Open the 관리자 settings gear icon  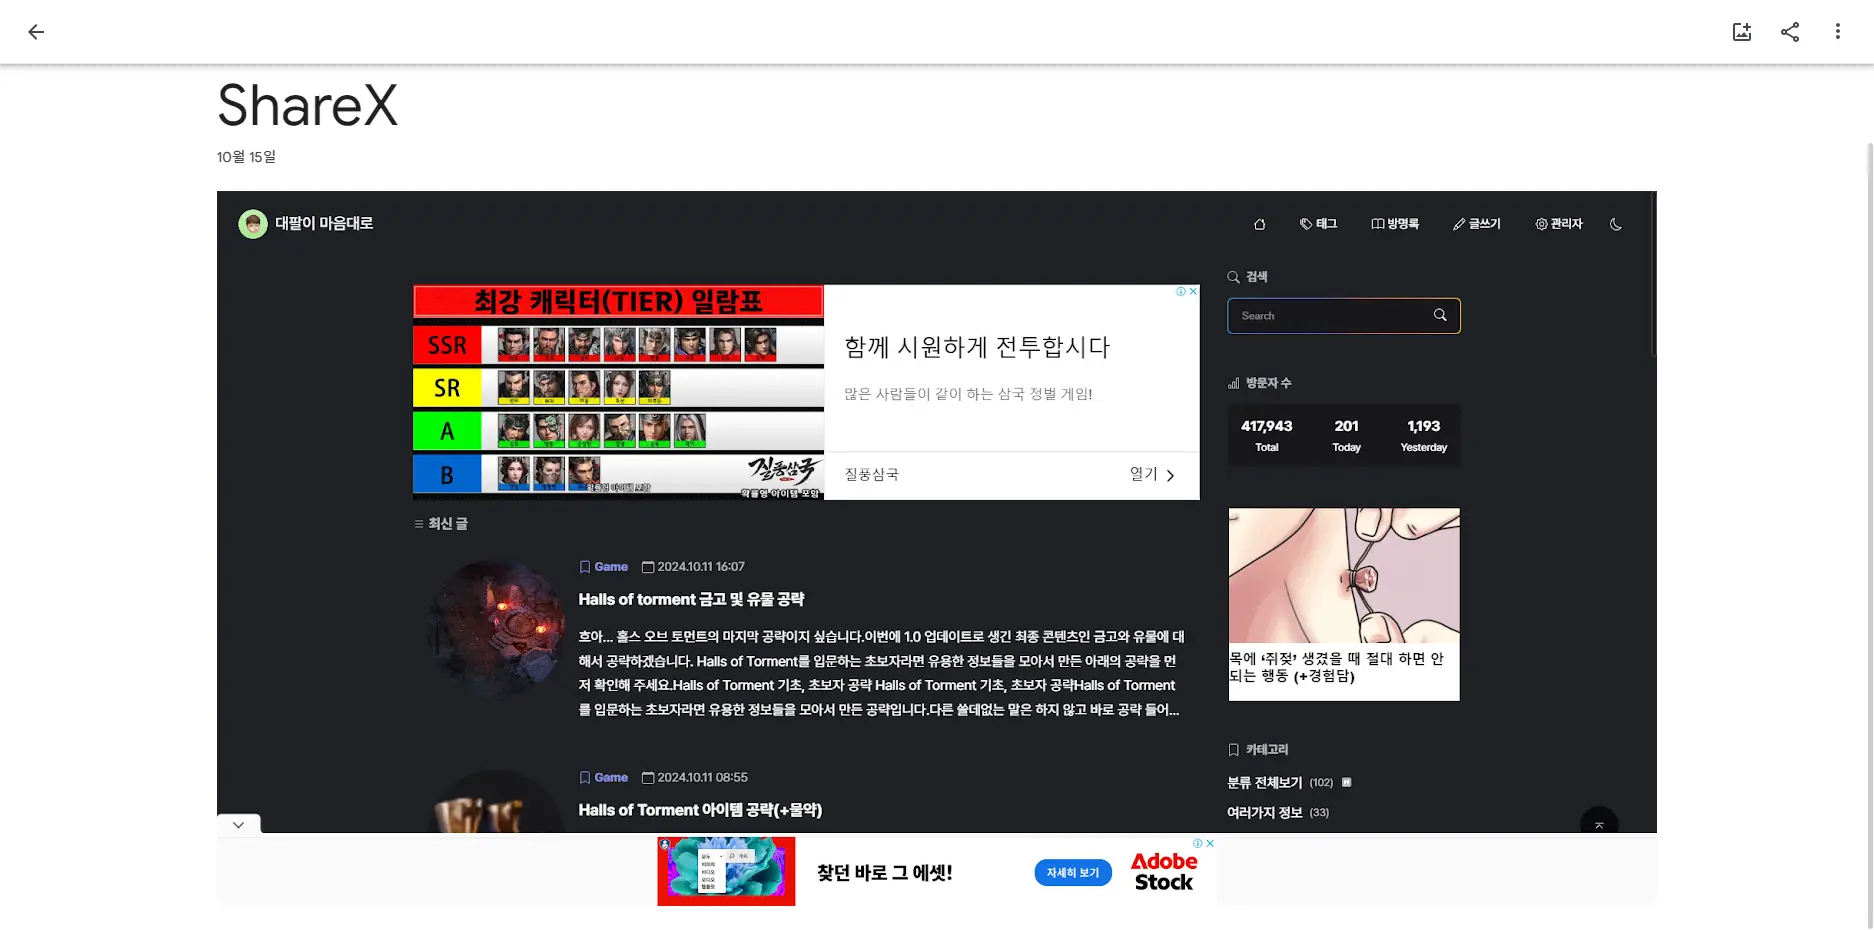(x=1541, y=223)
